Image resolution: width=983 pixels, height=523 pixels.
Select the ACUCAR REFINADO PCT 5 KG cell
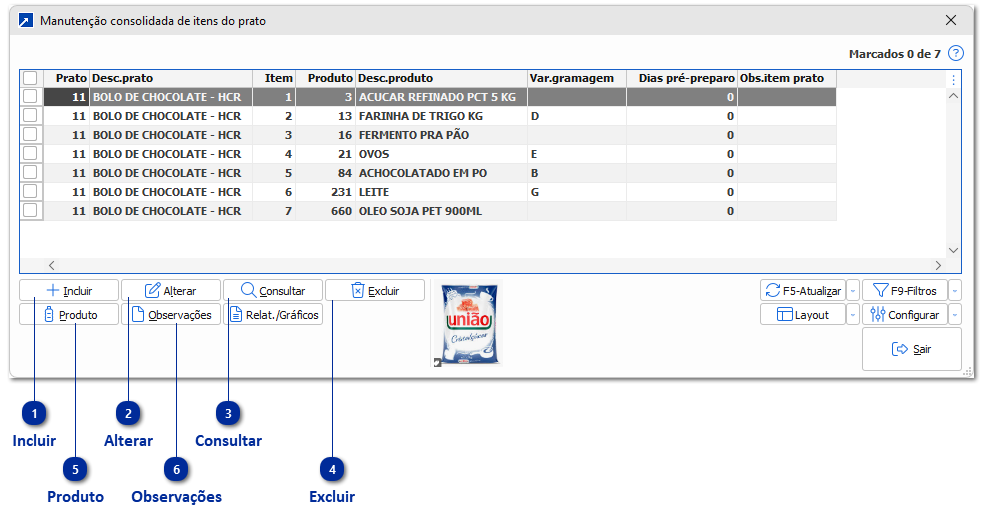click(441, 97)
